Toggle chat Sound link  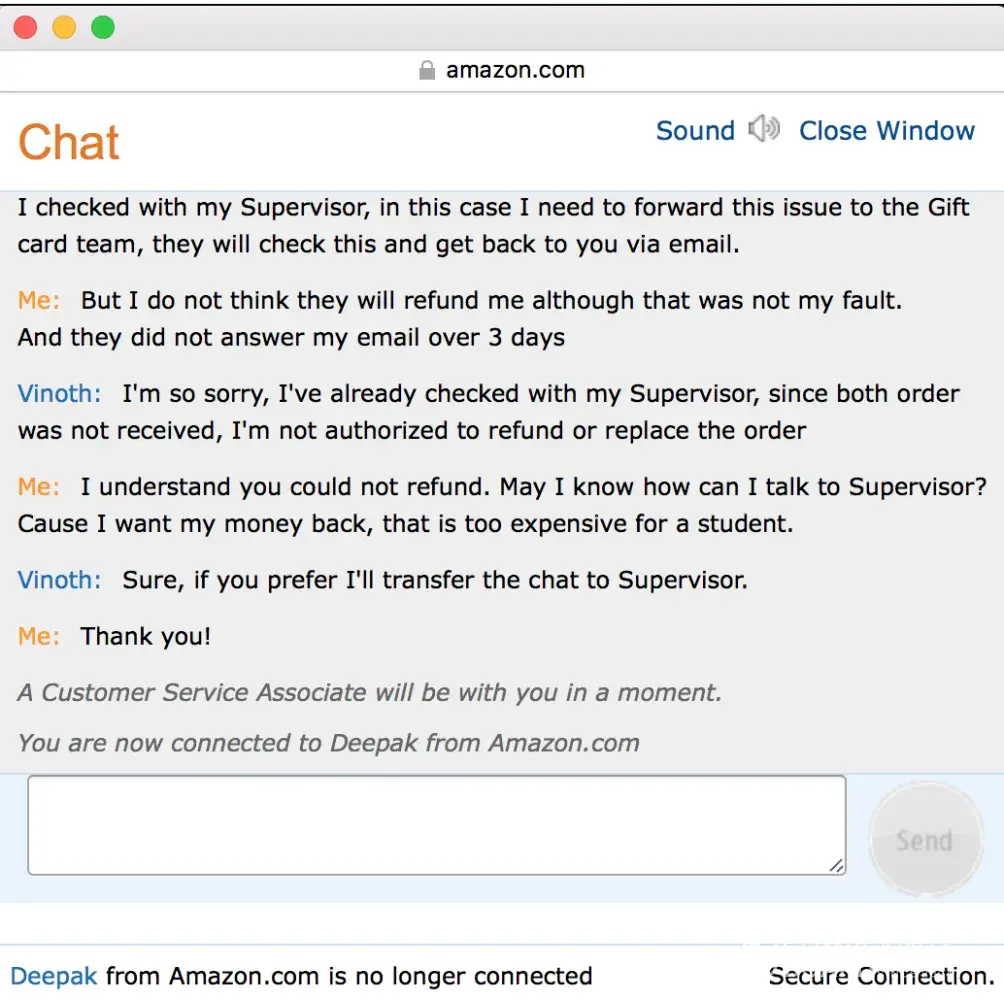[x=695, y=131]
